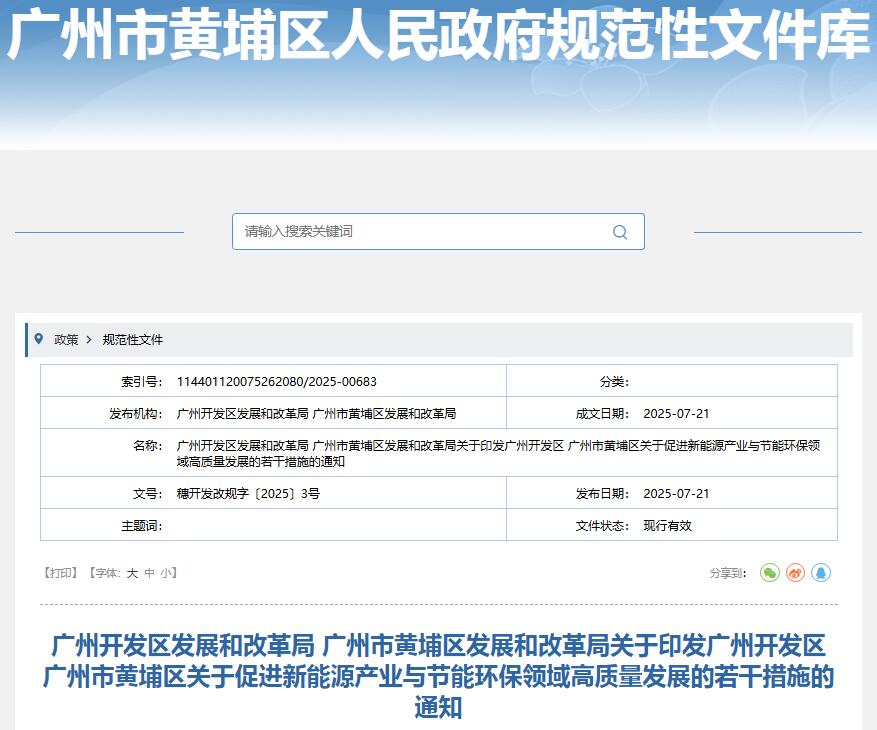This screenshot has height=730, width=877.
Task: Click the keyword search input box
Action: click(420, 231)
